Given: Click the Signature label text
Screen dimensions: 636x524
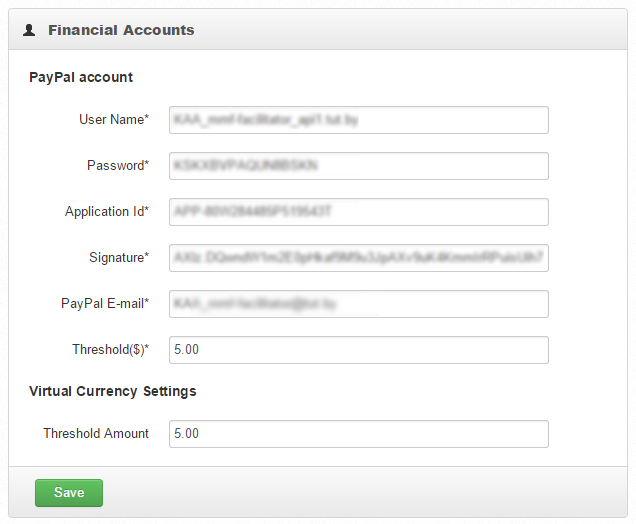Looking at the screenshot, I should (x=119, y=258).
